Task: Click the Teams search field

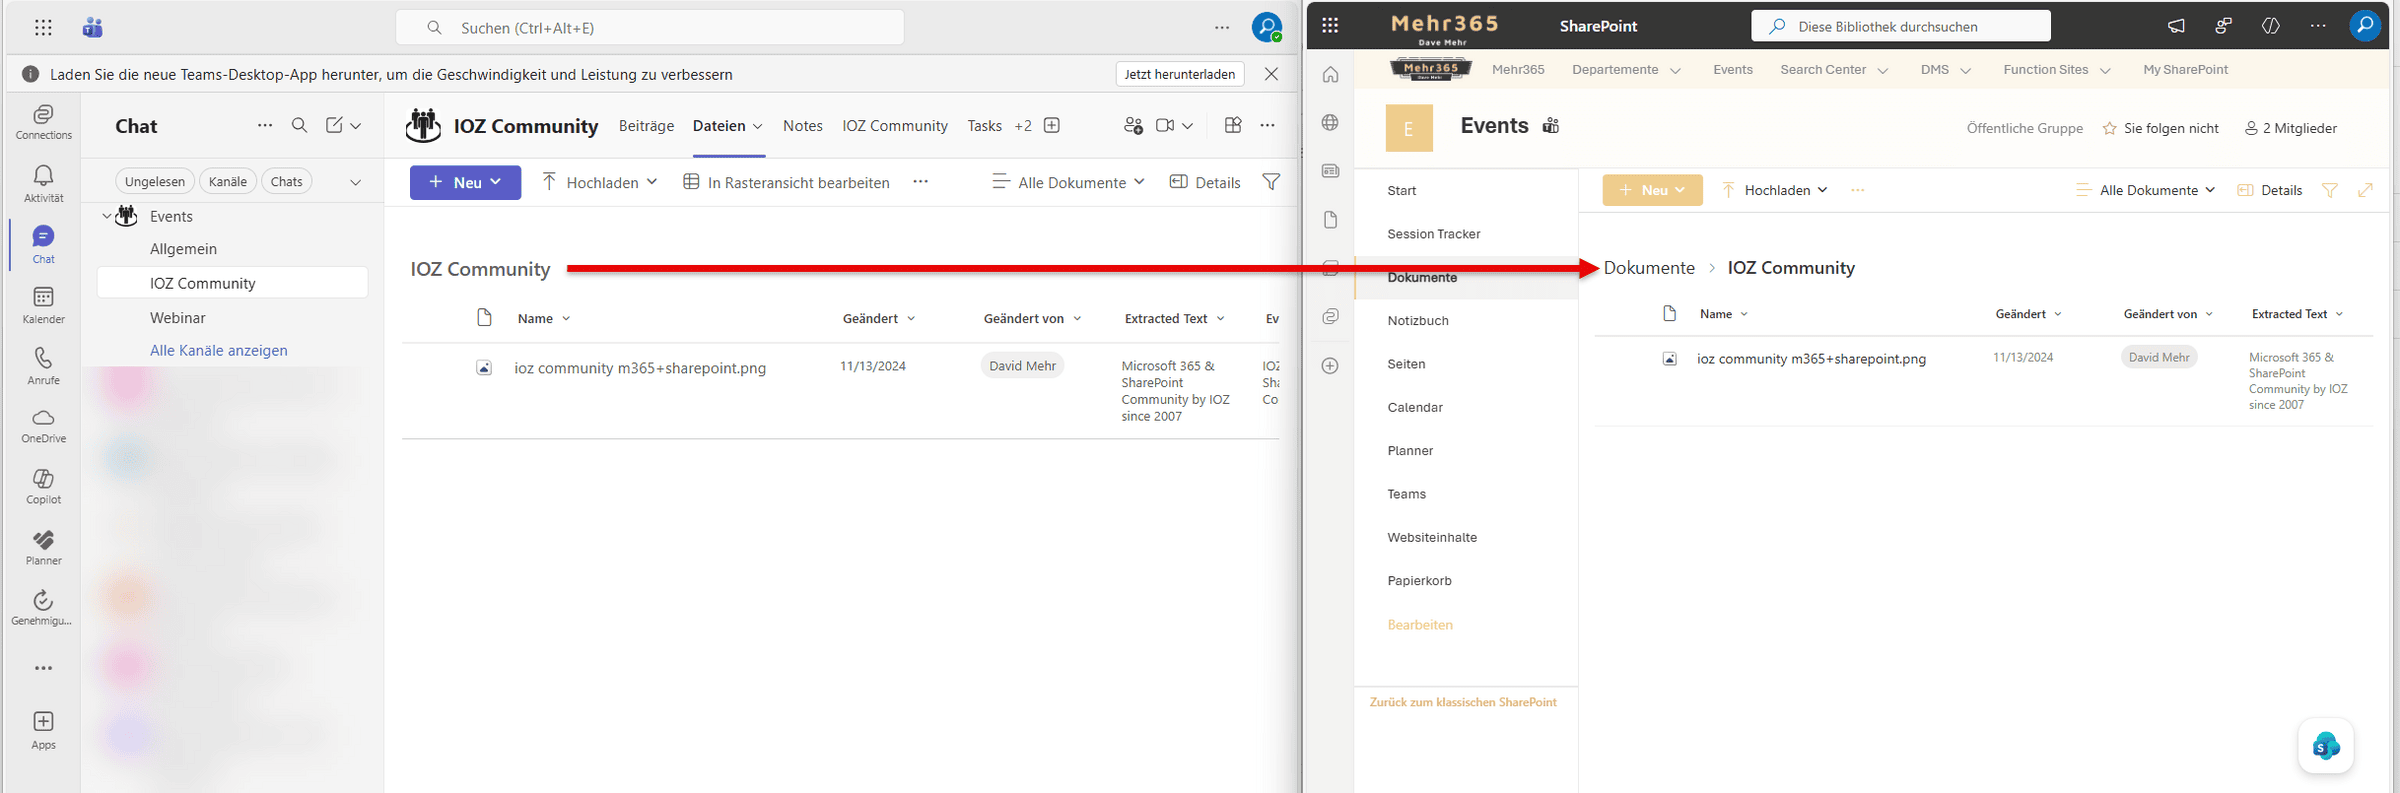Action: [x=650, y=28]
